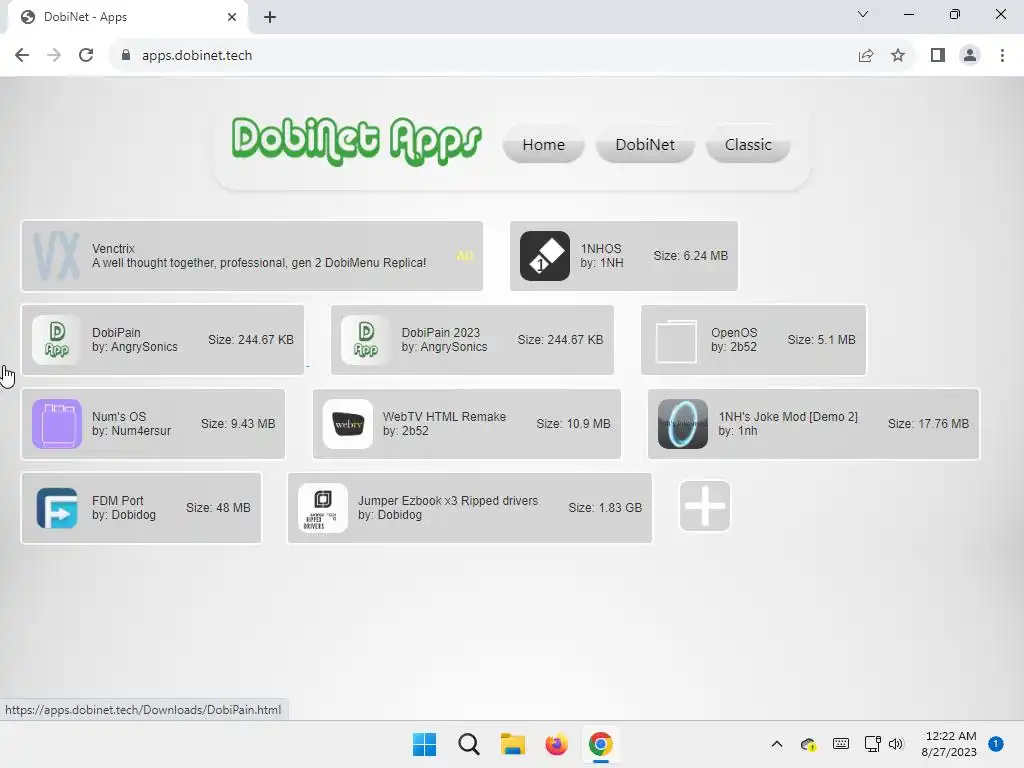Open taskbar Search magnifier
The height and width of the screenshot is (768, 1024).
[469, 744]
